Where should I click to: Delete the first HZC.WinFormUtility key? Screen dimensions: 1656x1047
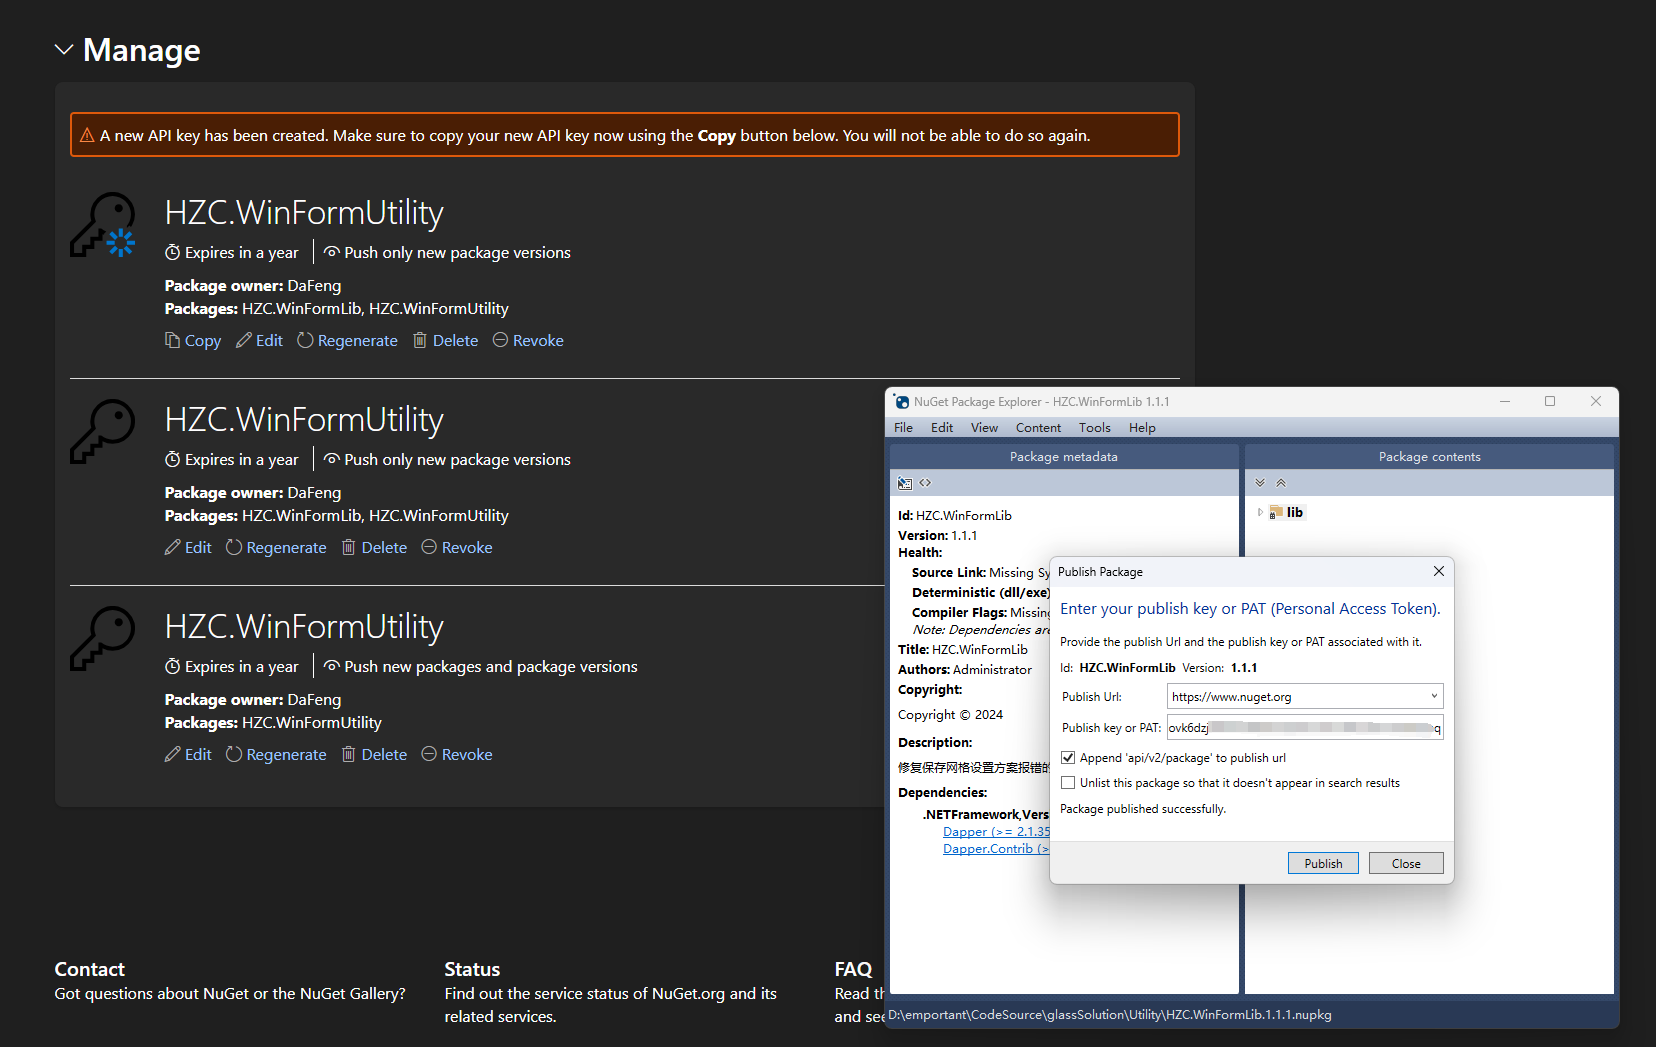[446, 341]
